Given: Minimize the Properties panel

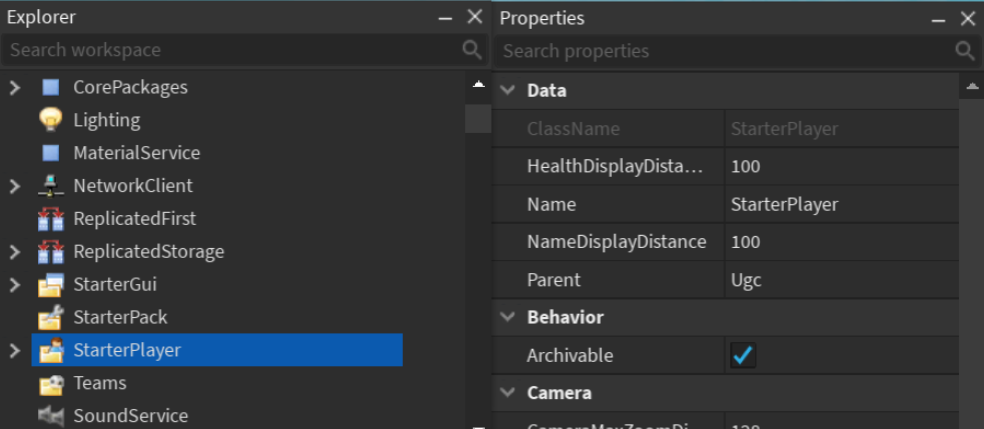Looking at the screenshot, I should pyautogui.click(x=938, y=19).
